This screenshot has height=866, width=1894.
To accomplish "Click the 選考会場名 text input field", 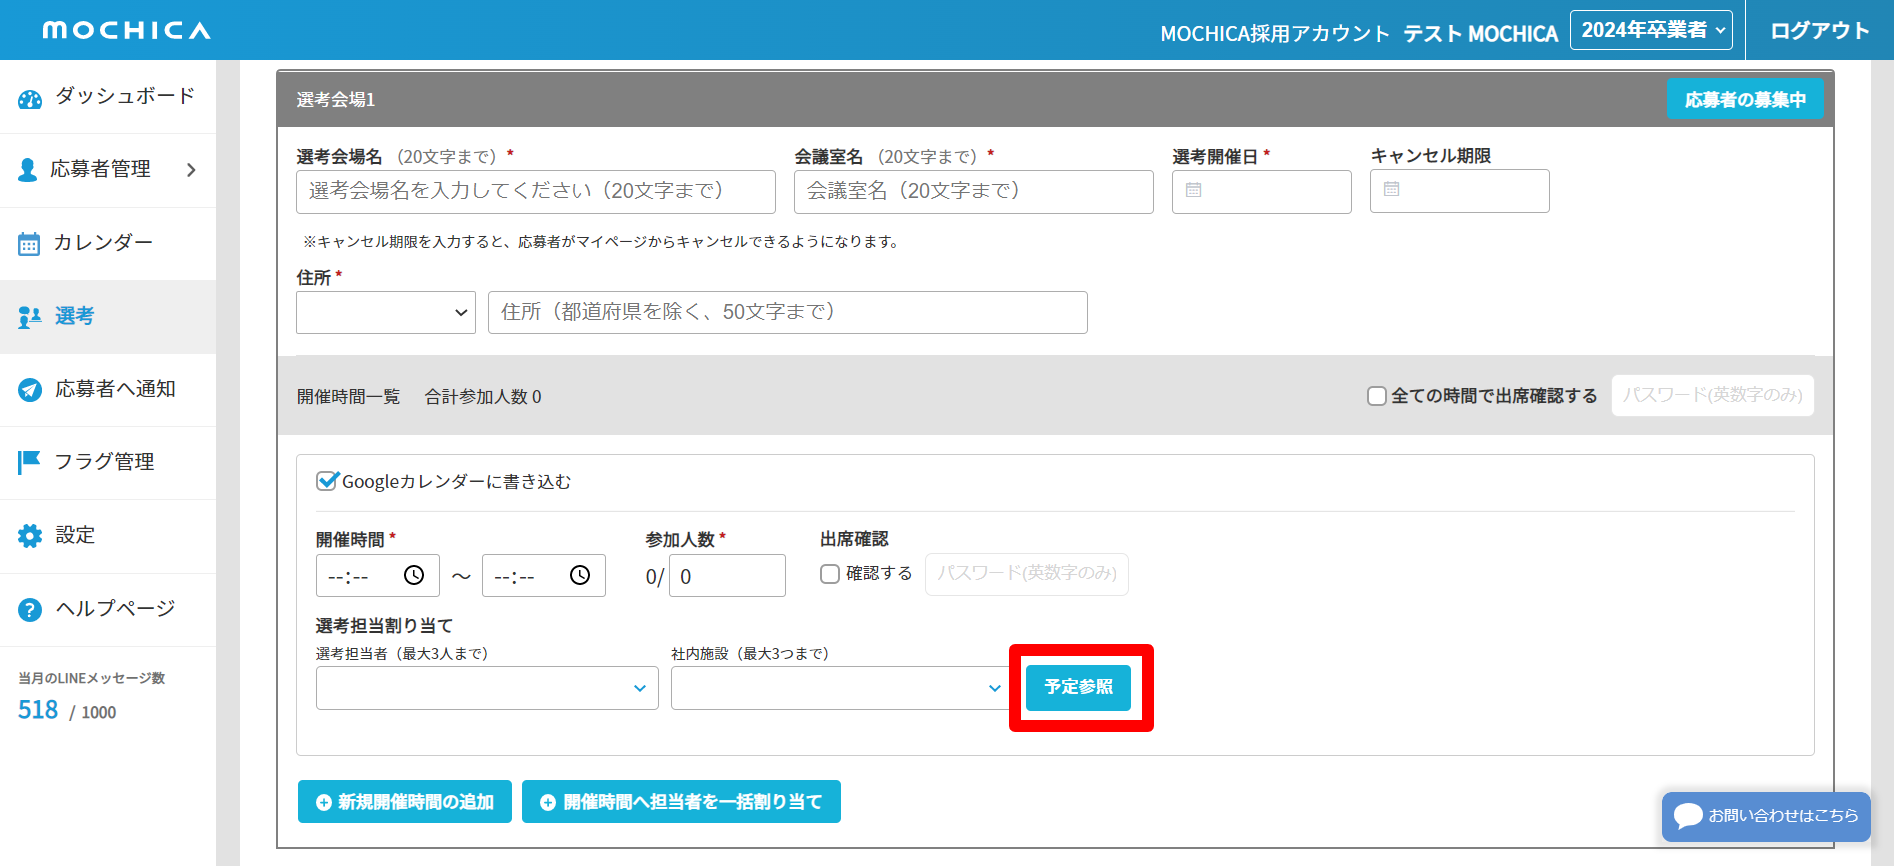I will click(535, 191).
